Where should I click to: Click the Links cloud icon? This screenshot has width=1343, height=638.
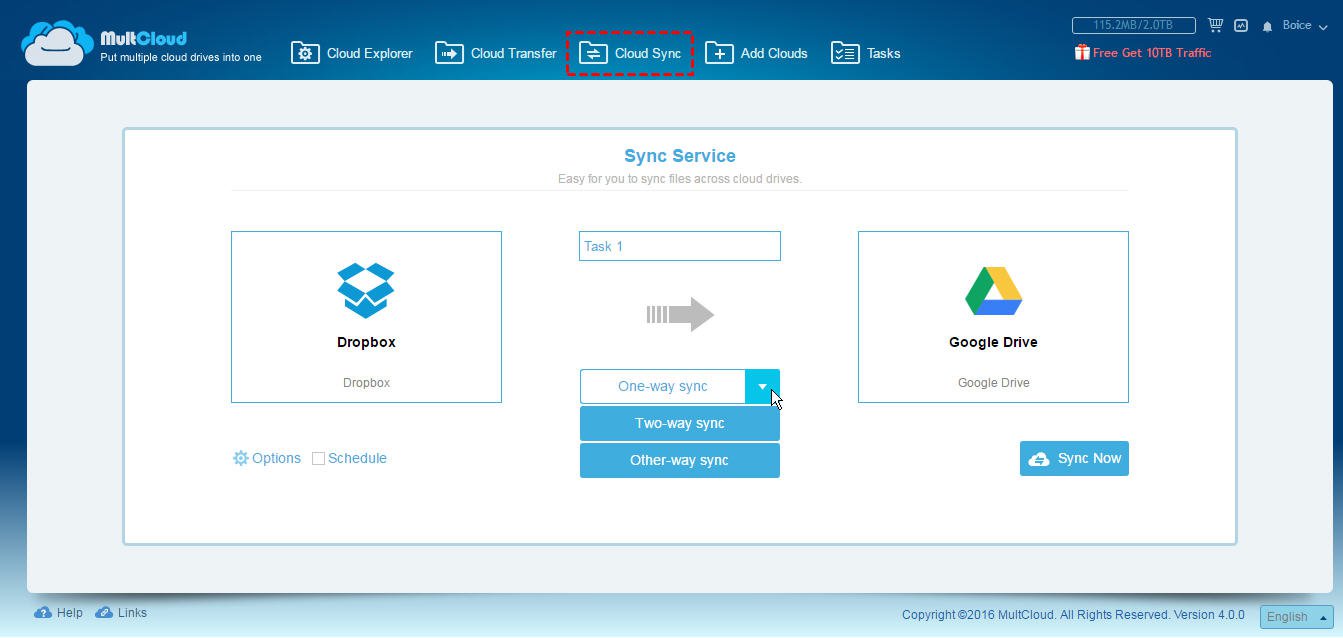tap(104, 613)
